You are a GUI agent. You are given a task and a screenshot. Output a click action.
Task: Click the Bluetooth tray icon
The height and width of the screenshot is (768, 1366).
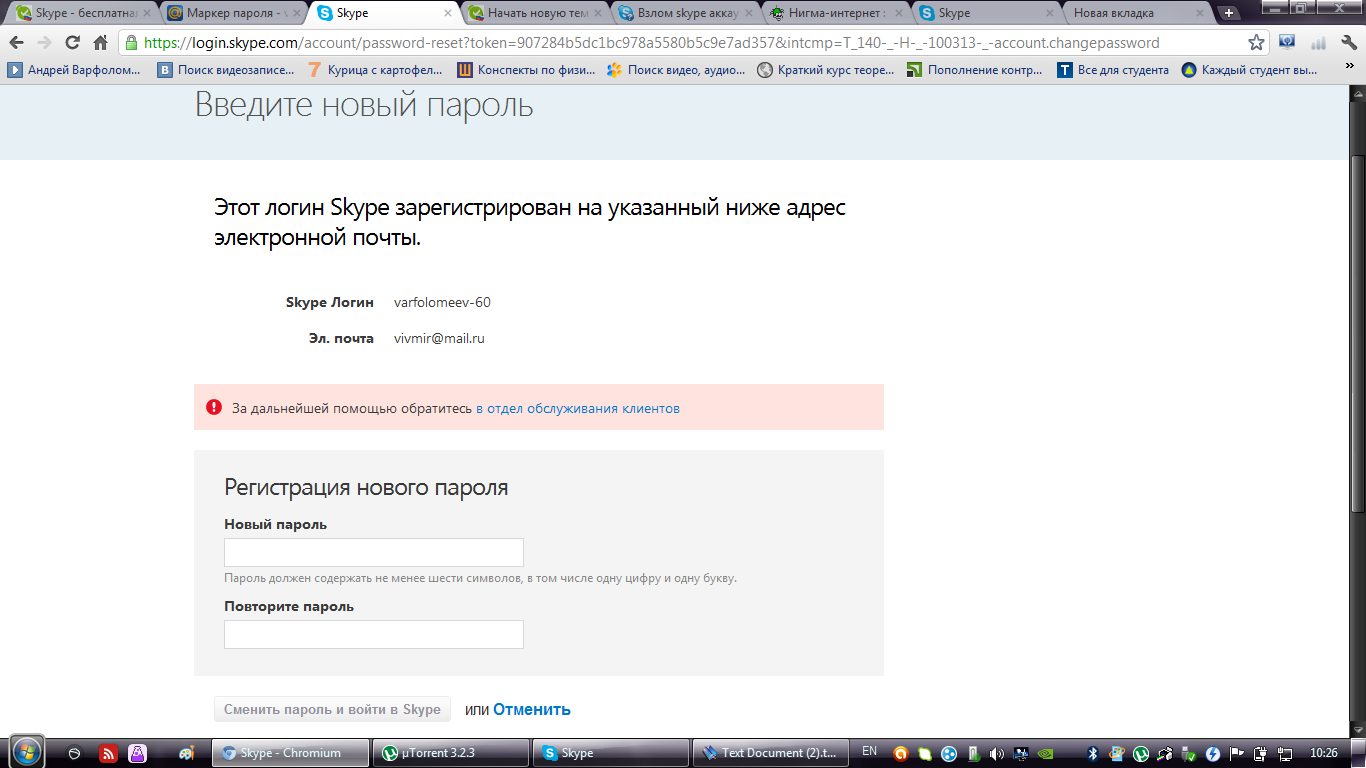tap(1094, 753)
